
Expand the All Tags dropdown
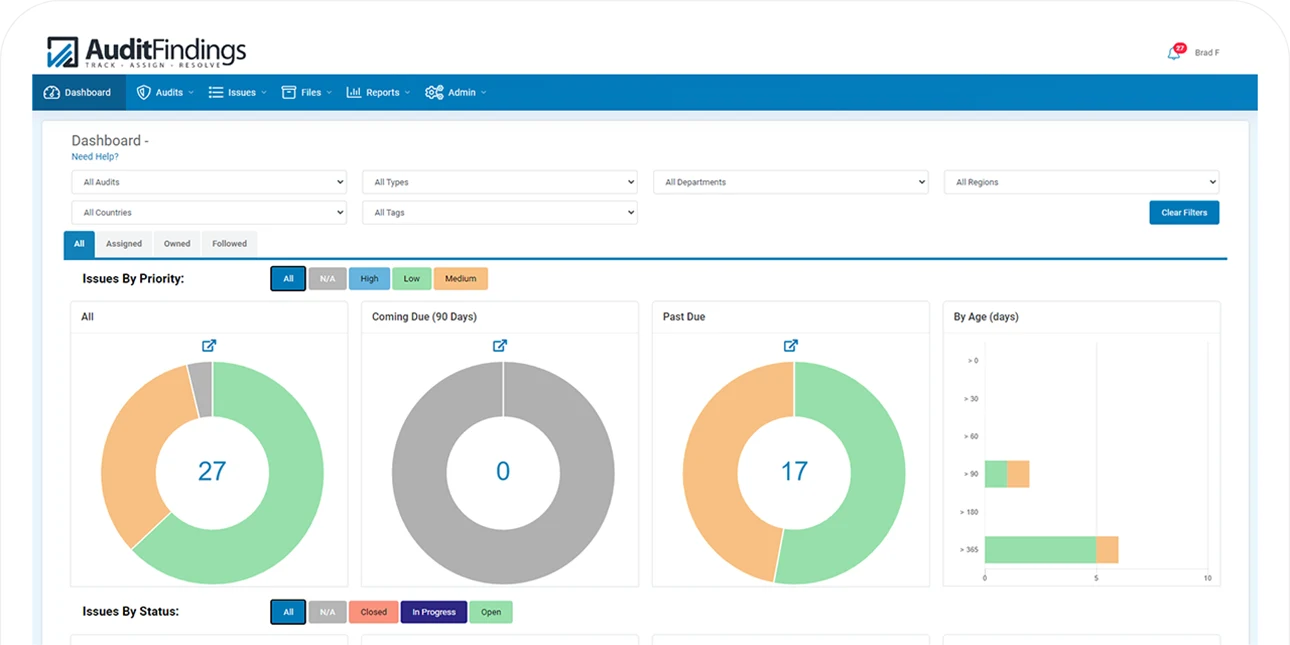500,212
